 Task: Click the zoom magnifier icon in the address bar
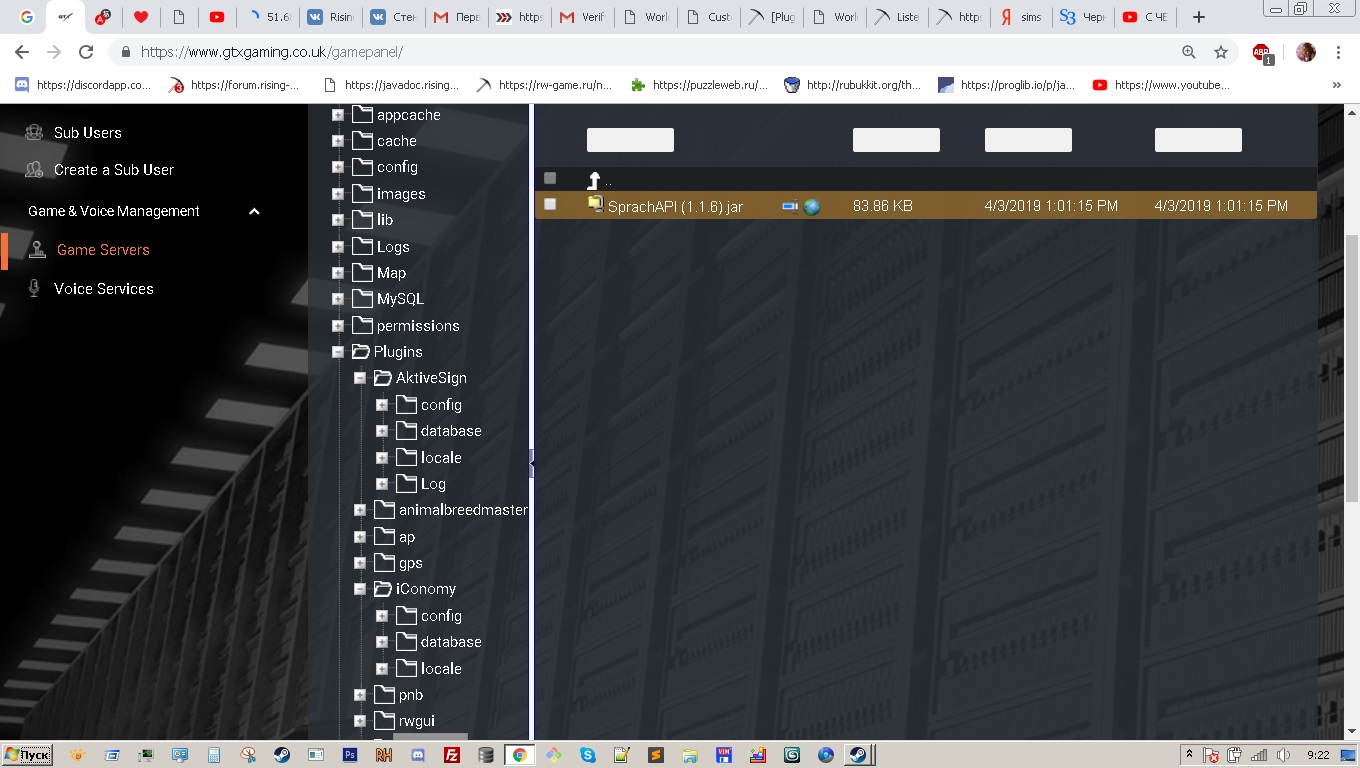1189,52
